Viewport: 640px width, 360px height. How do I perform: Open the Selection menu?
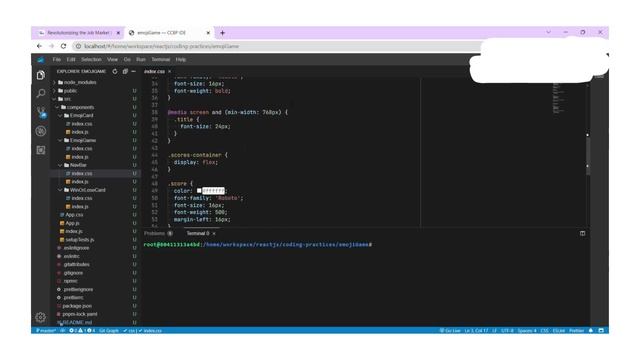pyautogui.click(x=91, y=60)
